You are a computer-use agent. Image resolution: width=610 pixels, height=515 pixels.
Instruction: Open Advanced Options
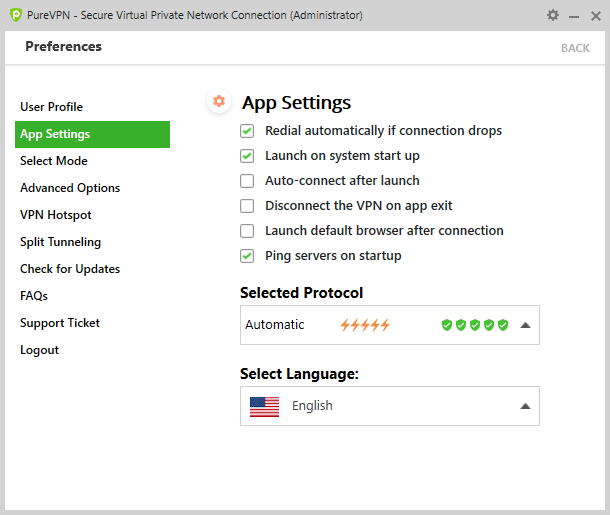pyautogui.click(x=70, y=188)
